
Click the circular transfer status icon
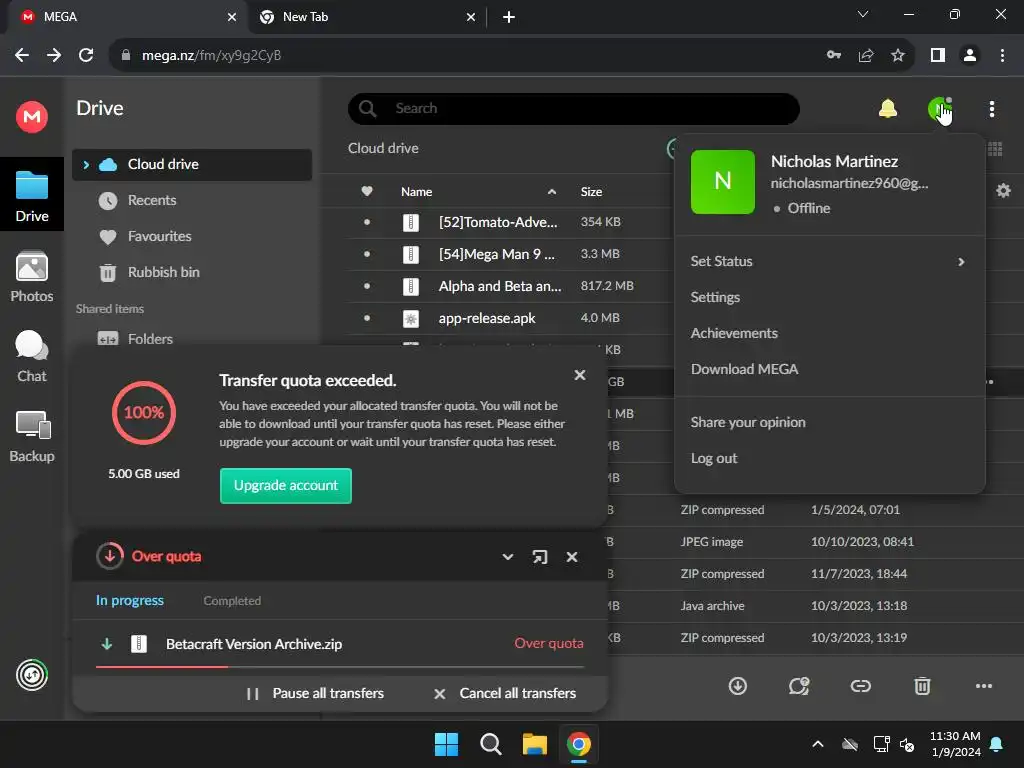[32, 675]
